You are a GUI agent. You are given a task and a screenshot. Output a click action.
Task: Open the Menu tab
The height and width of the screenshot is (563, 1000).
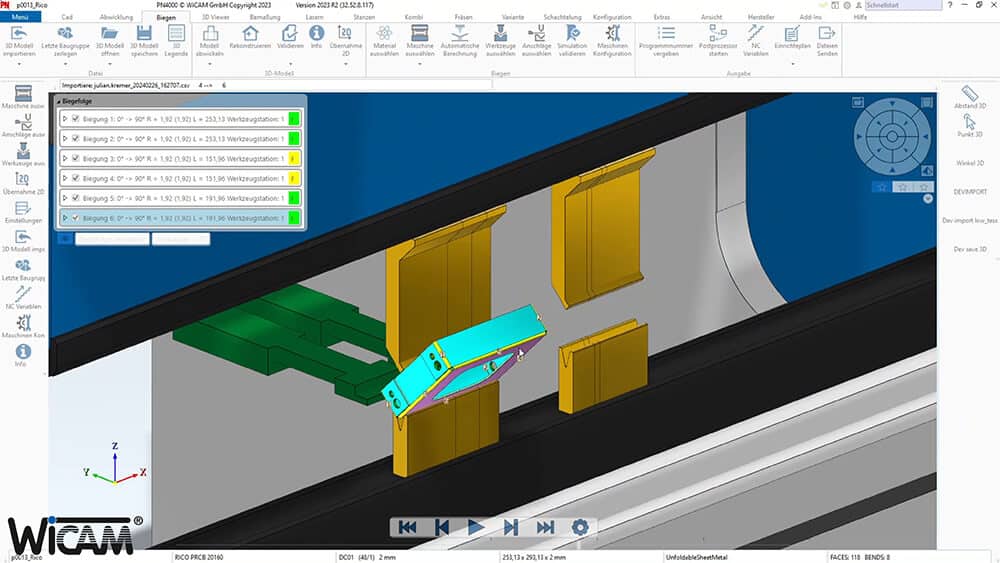tap(20, 17)
